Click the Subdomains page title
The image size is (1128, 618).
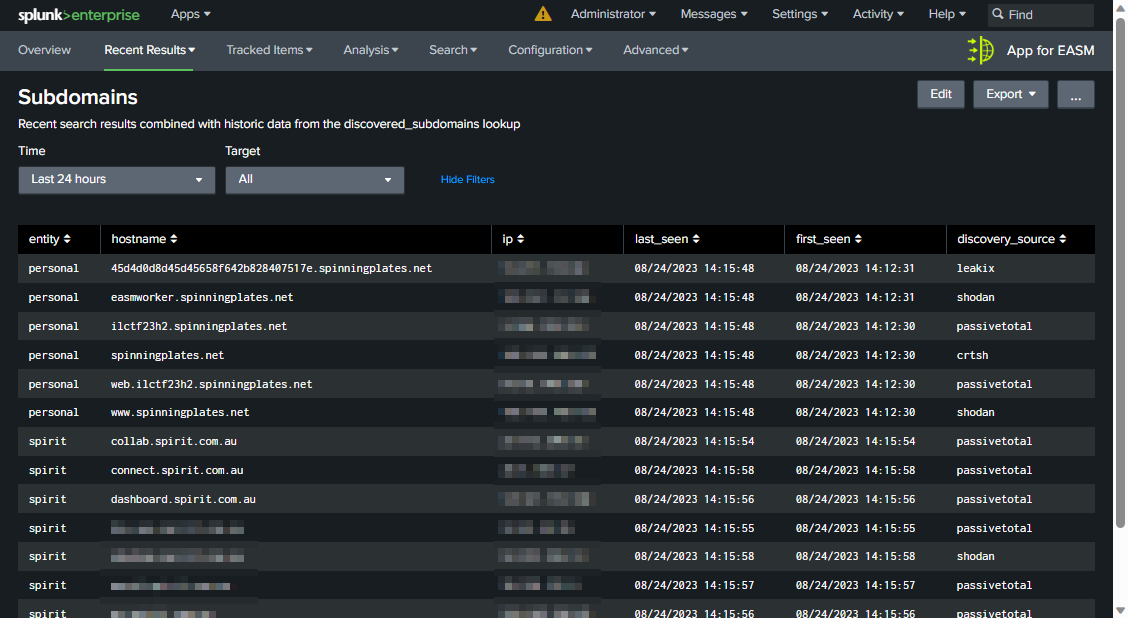(x=78, y=97)
